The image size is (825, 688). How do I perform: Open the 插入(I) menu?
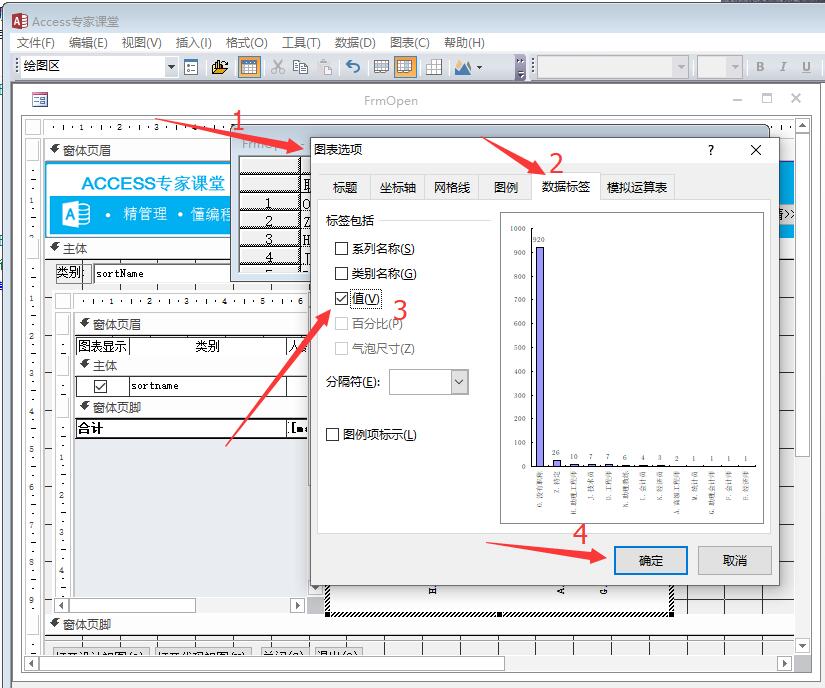point(194,43)
